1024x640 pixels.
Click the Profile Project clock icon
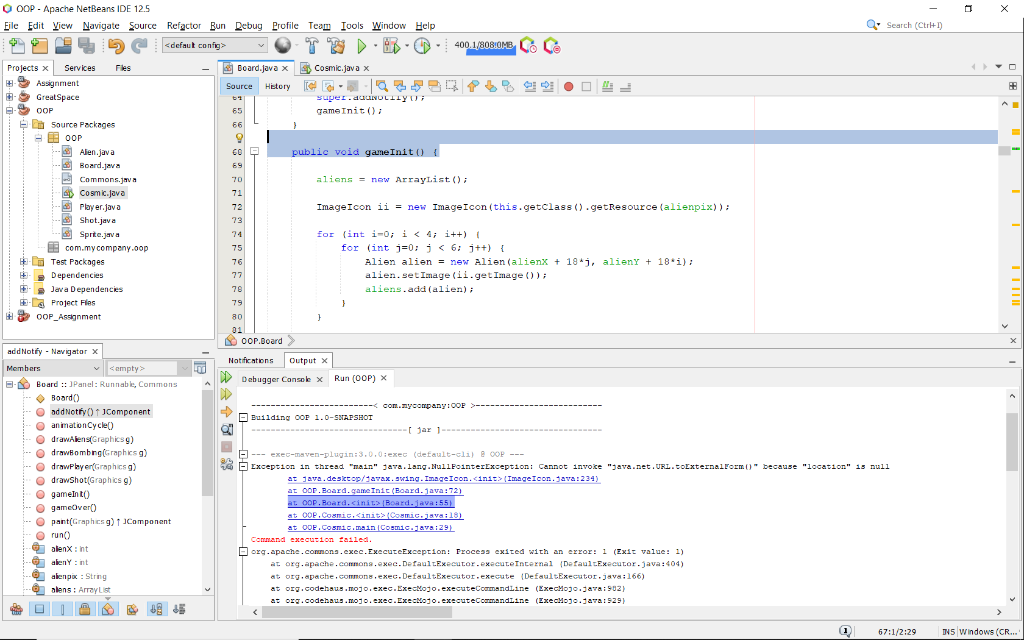pos(422,46)
